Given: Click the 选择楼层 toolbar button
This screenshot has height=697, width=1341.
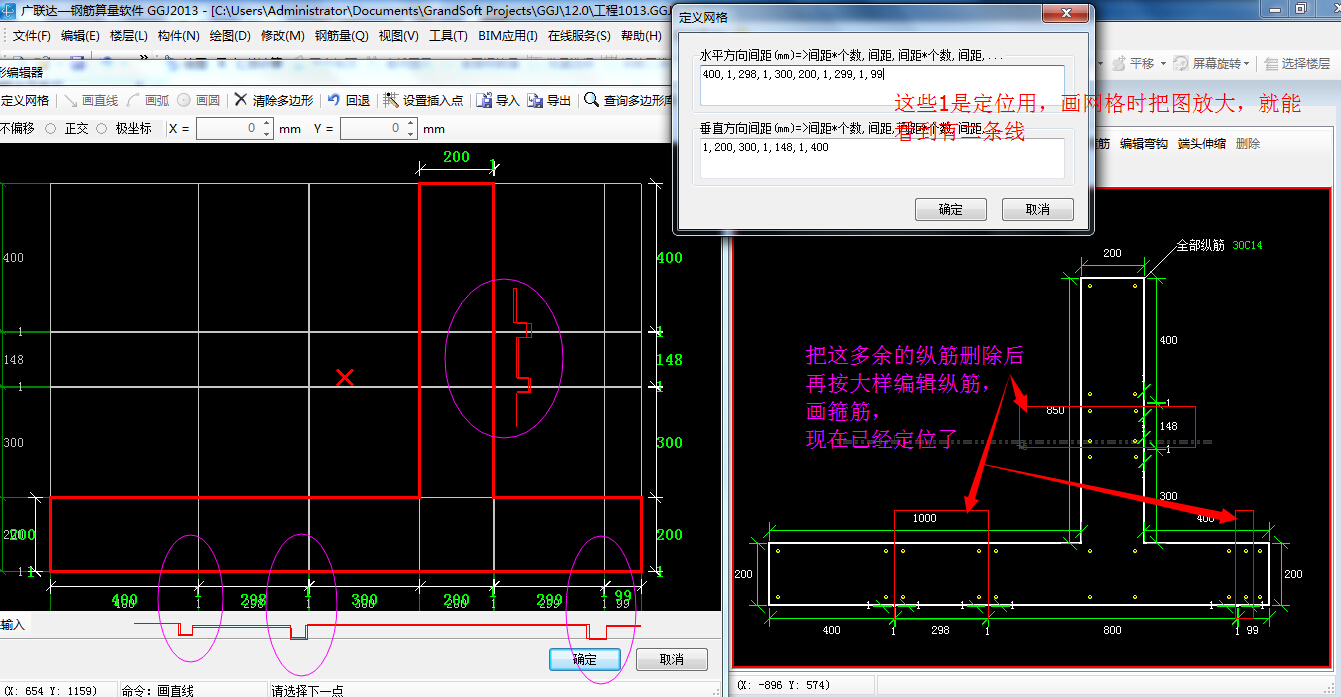Looking at the screenshot, I should tap(1297, 63).
